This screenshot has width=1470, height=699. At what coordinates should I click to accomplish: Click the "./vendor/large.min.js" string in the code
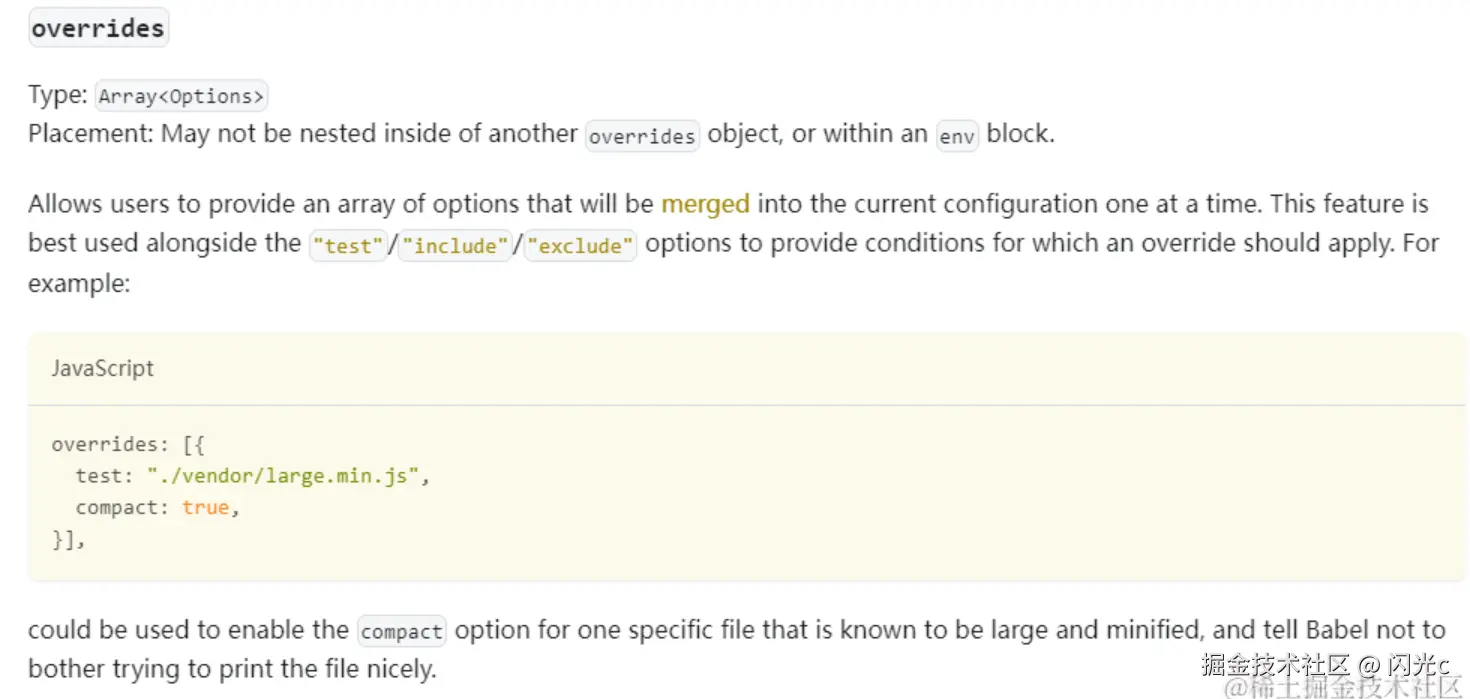point(282,476)
